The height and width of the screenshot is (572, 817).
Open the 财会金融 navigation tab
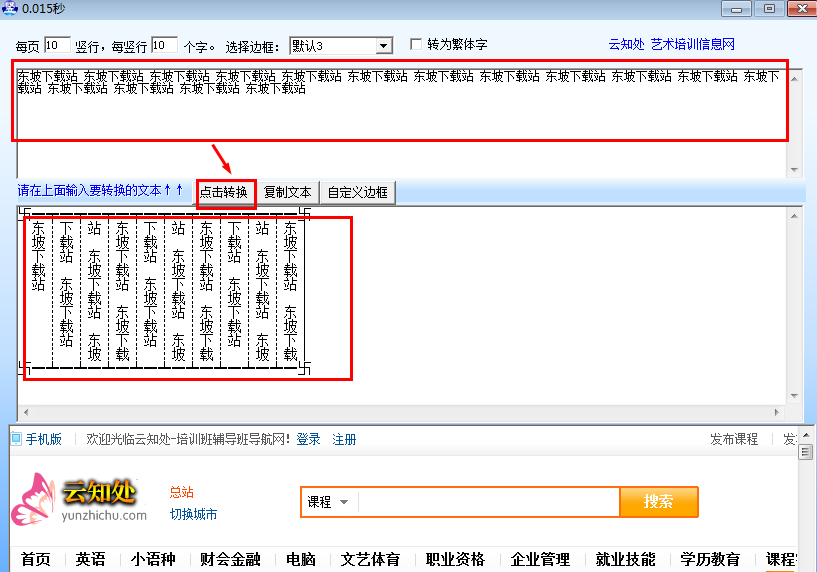click(x=230, y=559)
